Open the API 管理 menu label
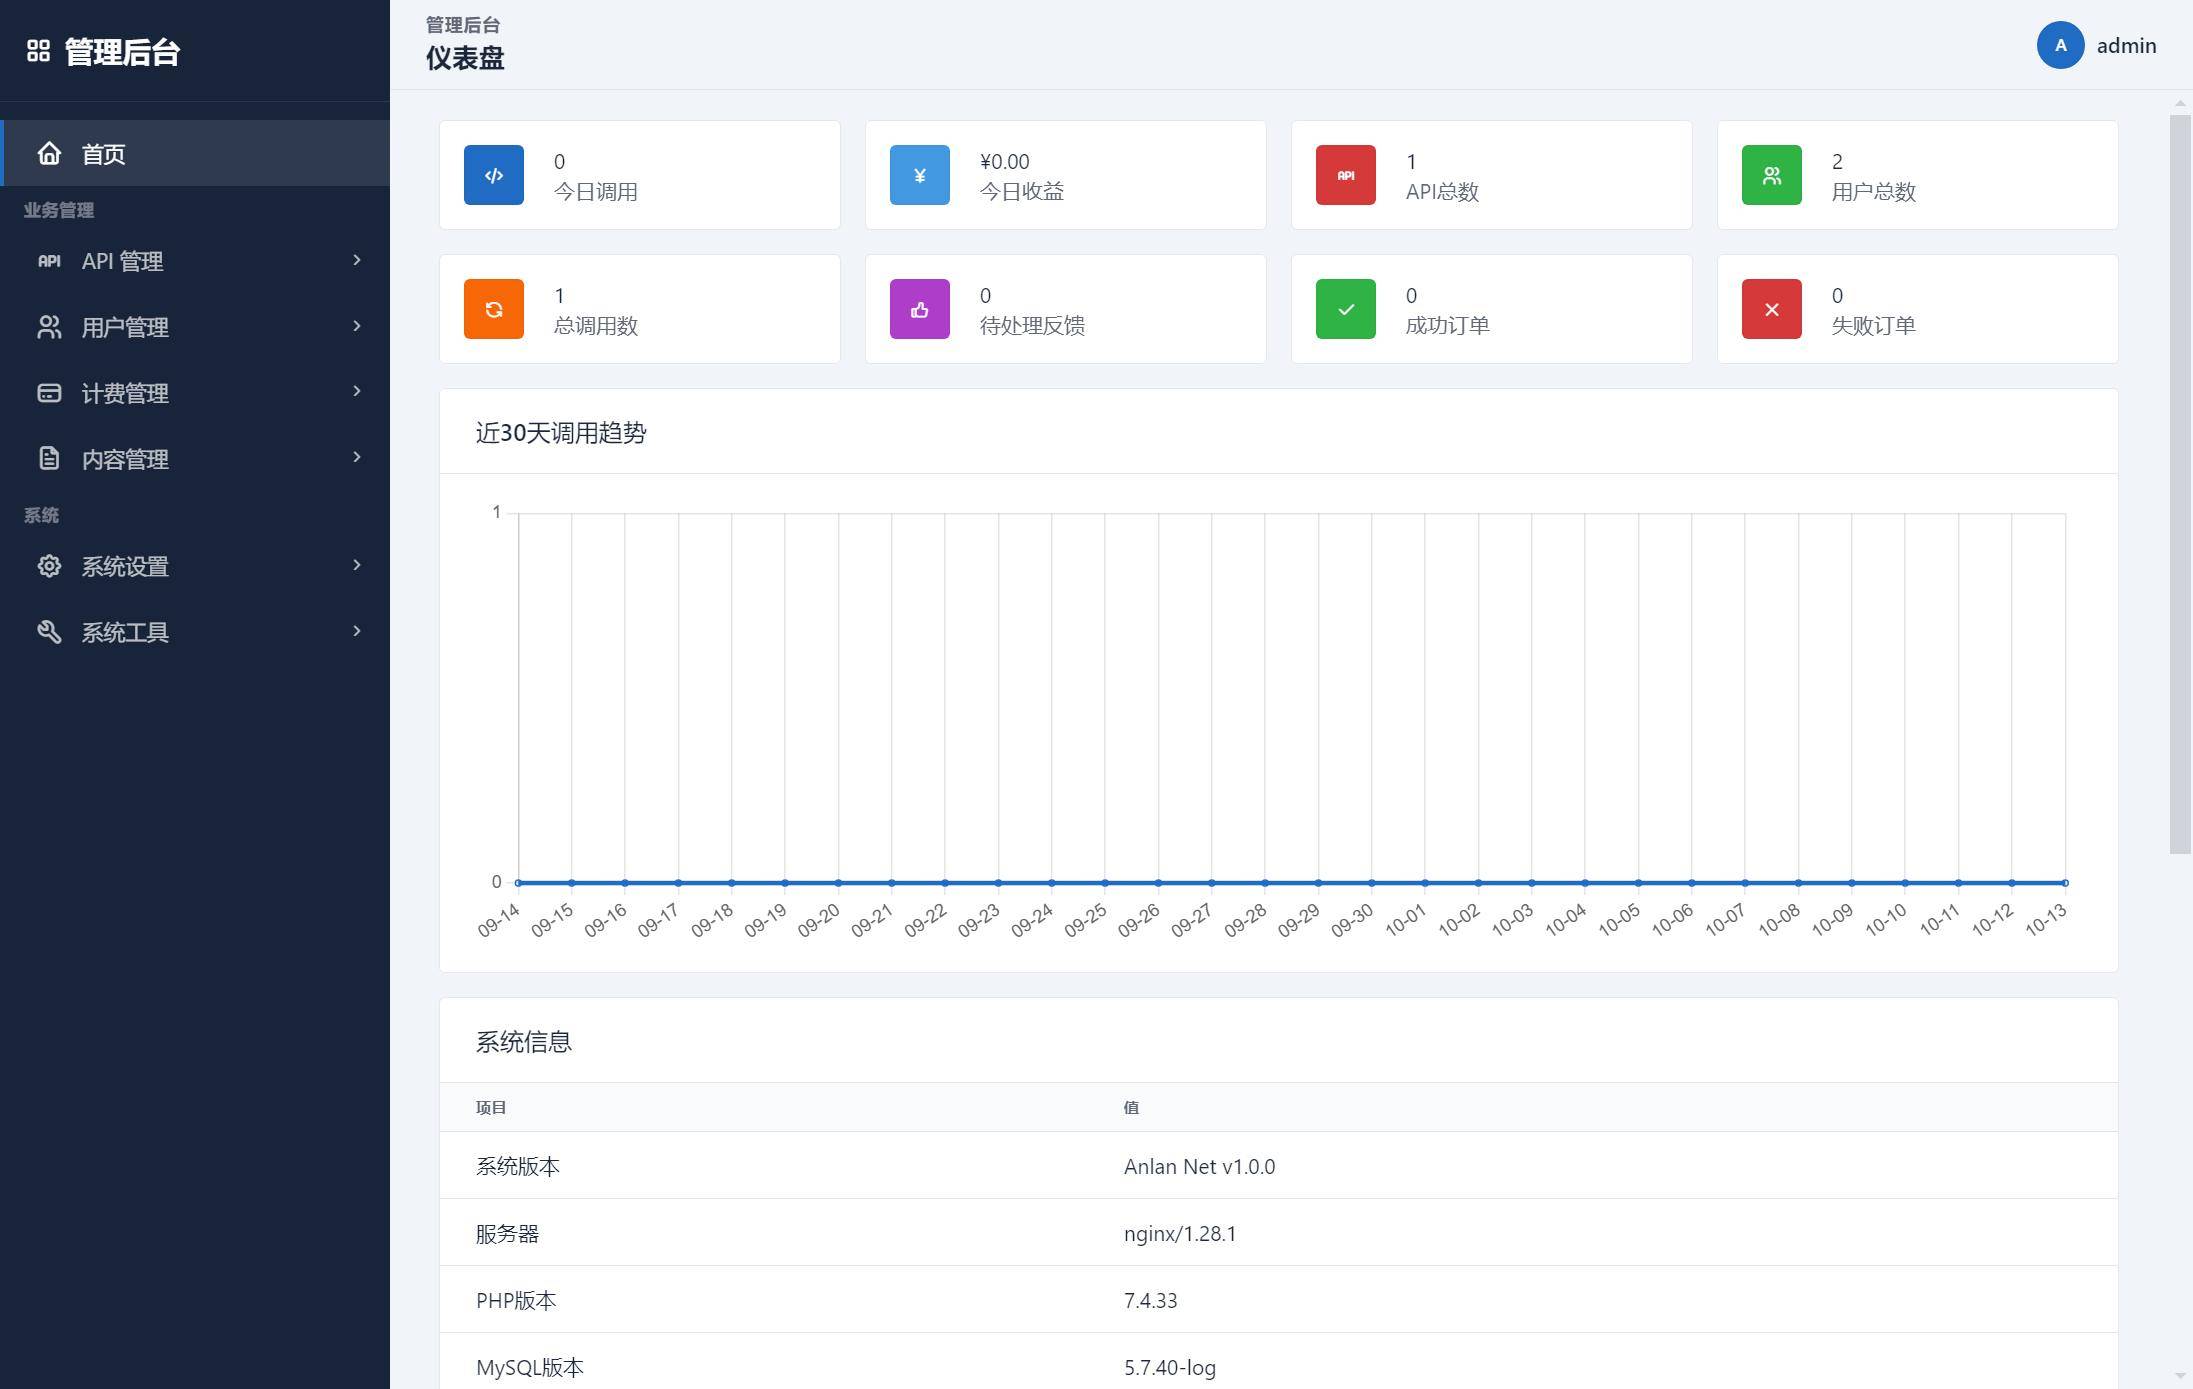This screenshot has height=1389, width=2193. 122,261
